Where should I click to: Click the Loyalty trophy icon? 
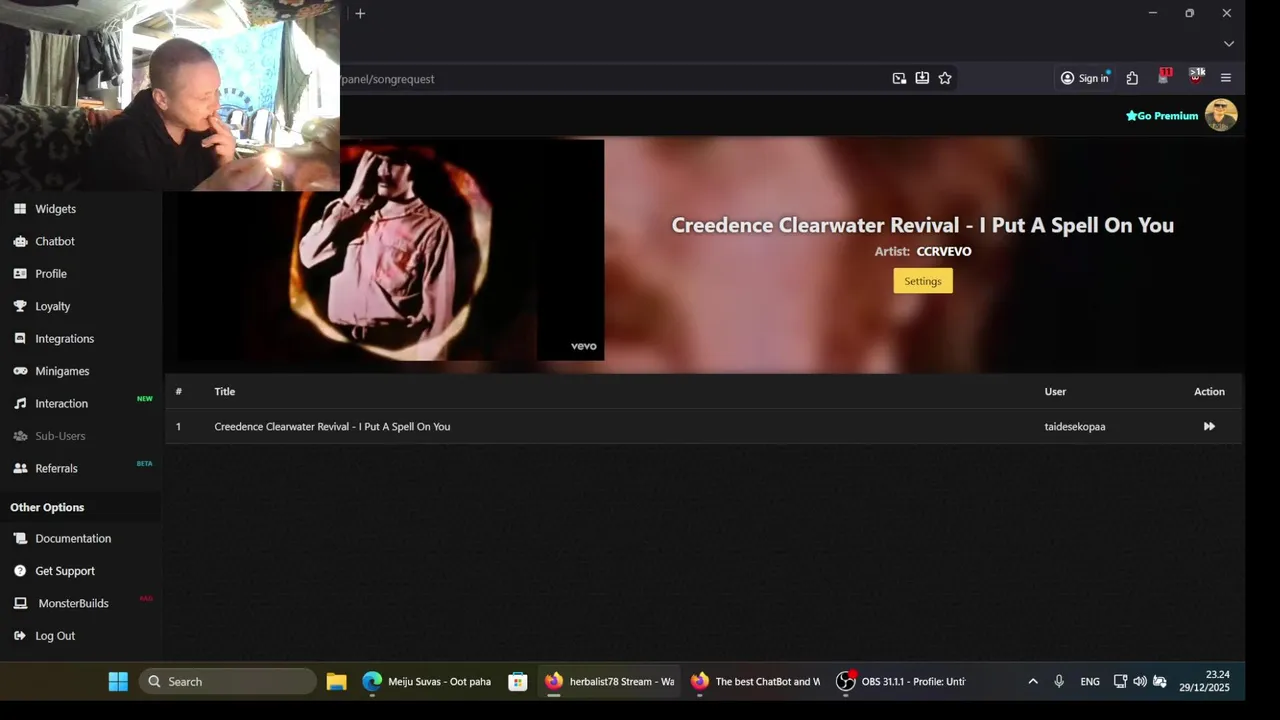(20, 306)
